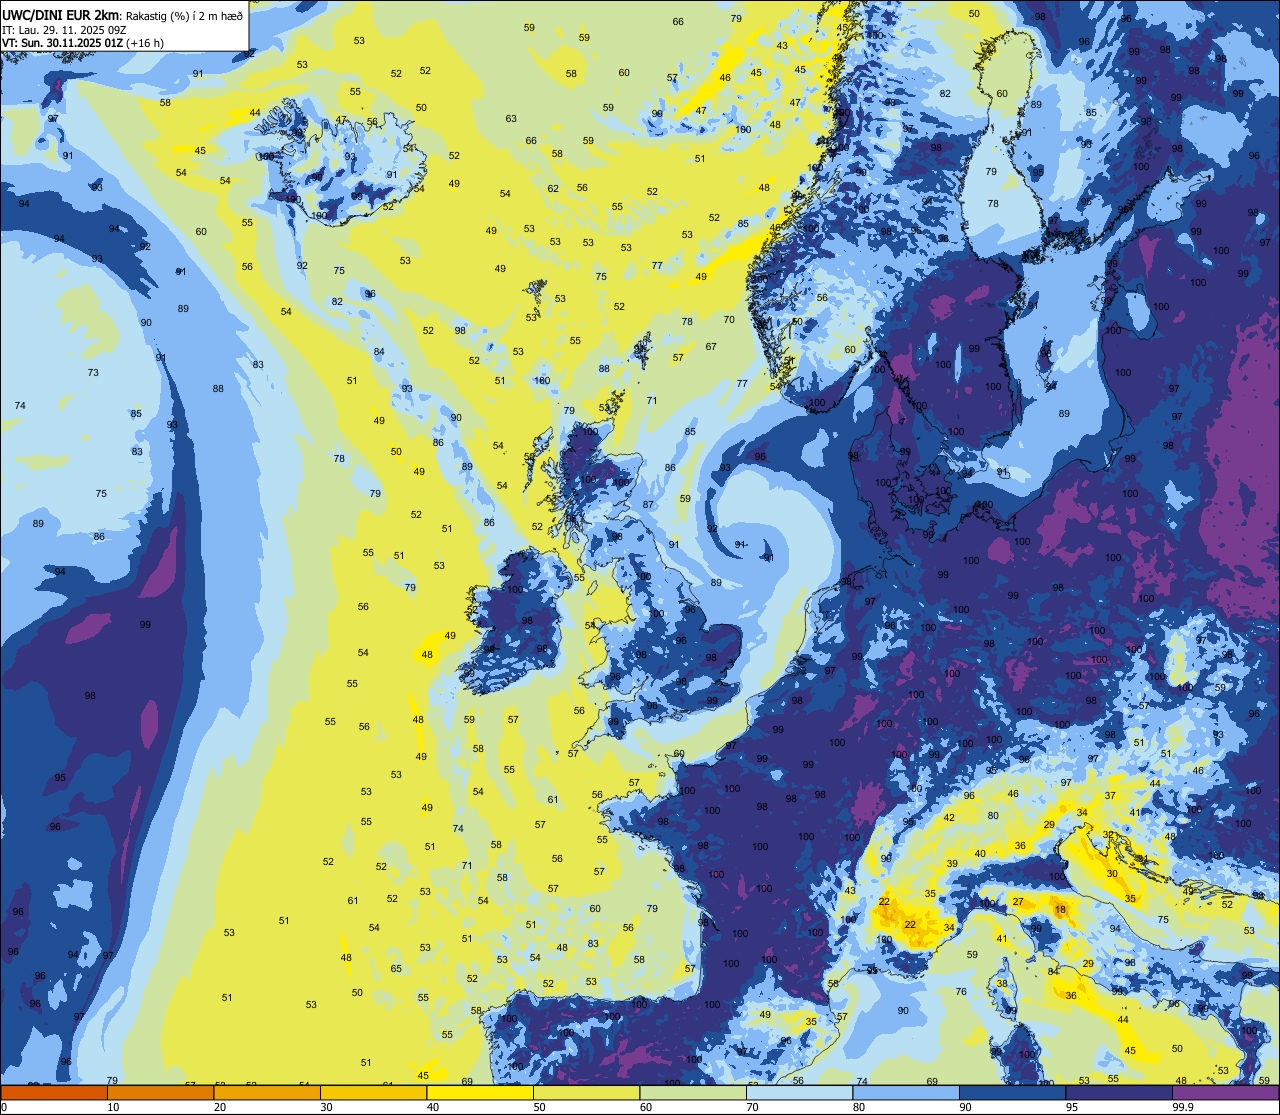Click the dark orange 0–10 legend segment
Viewport: 1280px width, 1115px height.
tap(53, 1092)
